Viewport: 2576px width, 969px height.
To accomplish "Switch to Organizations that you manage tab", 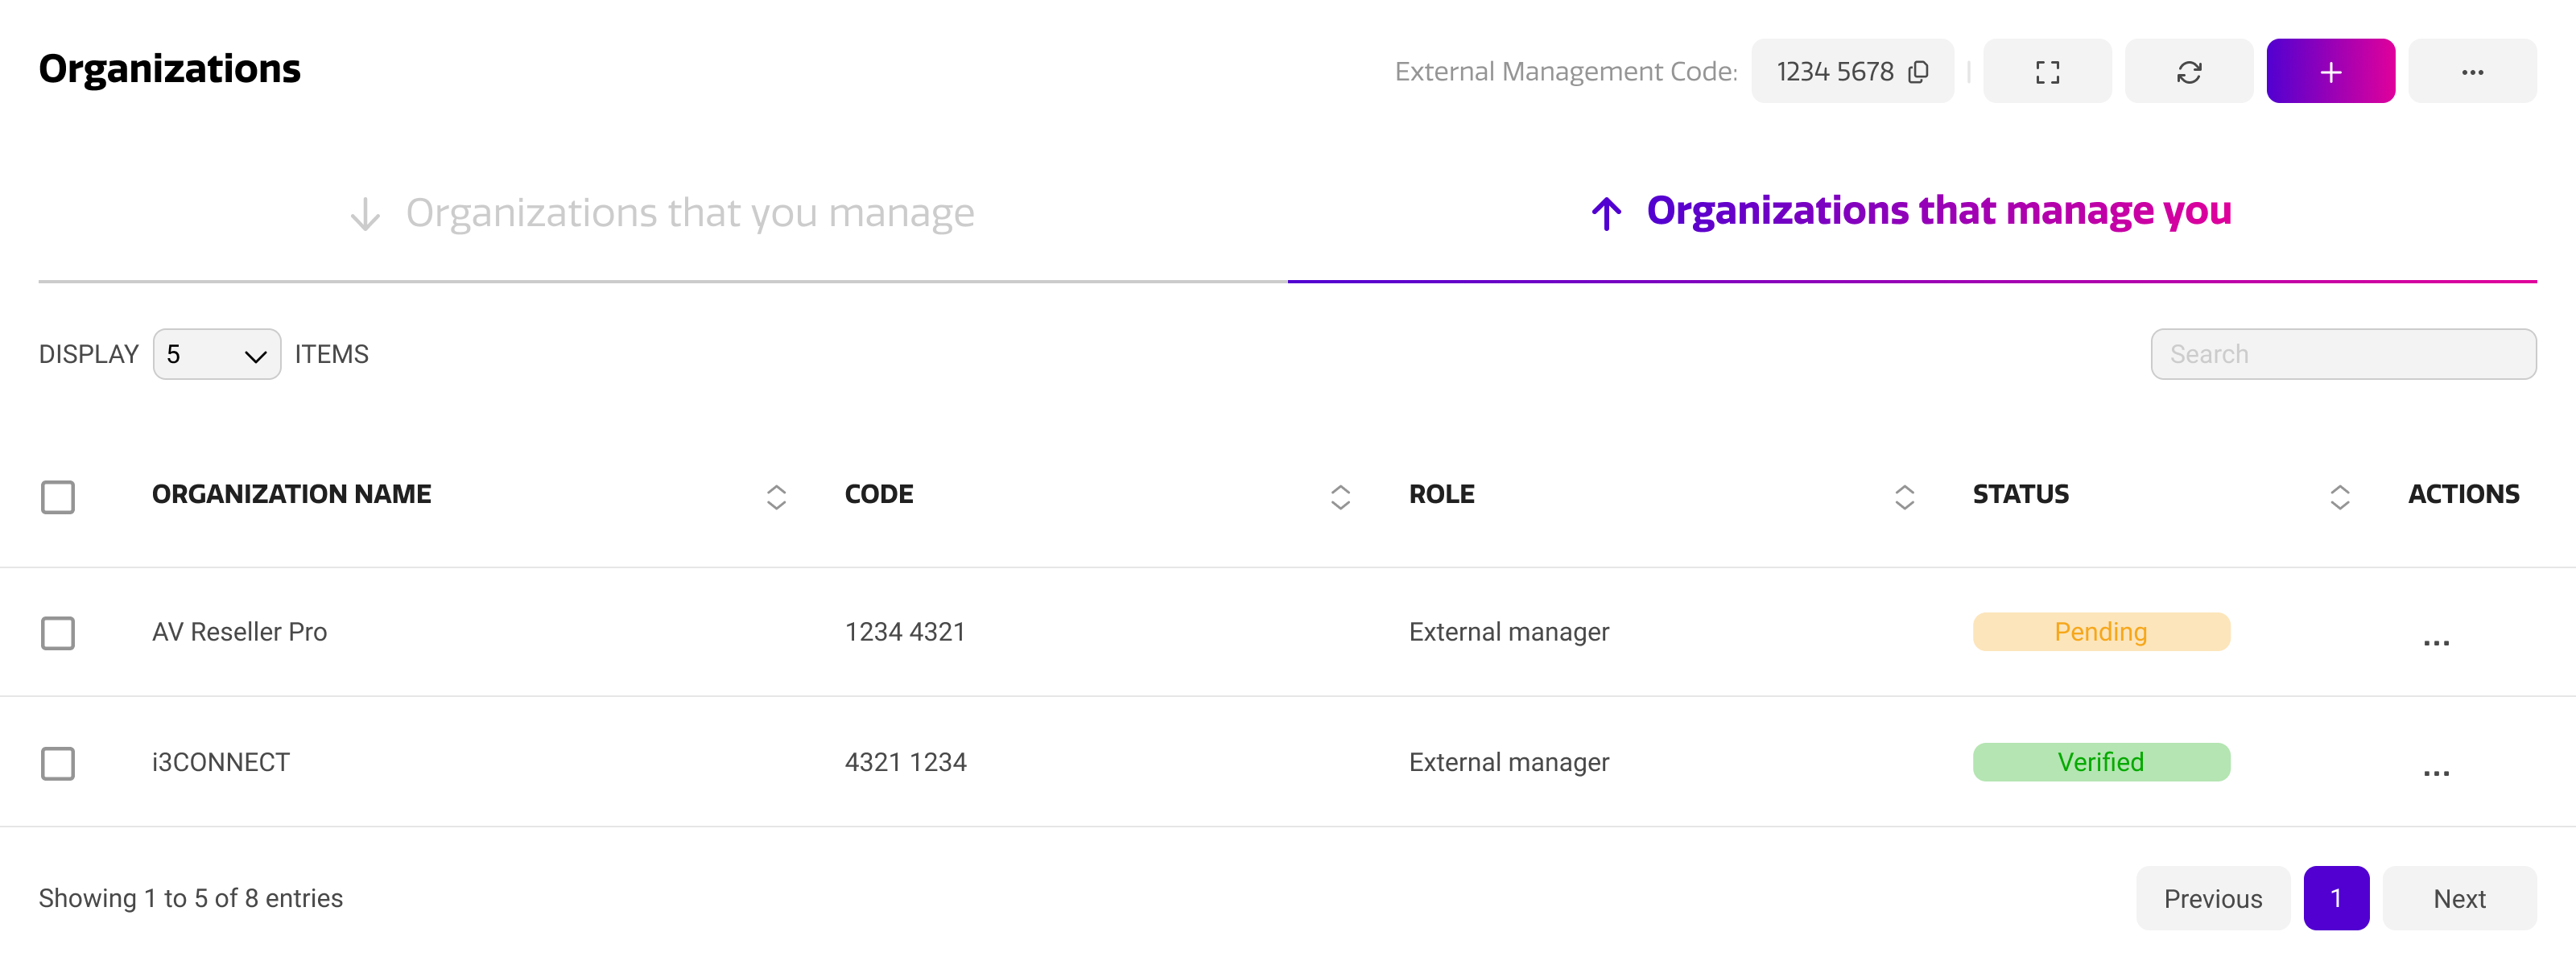I will (x=662, y=213).
